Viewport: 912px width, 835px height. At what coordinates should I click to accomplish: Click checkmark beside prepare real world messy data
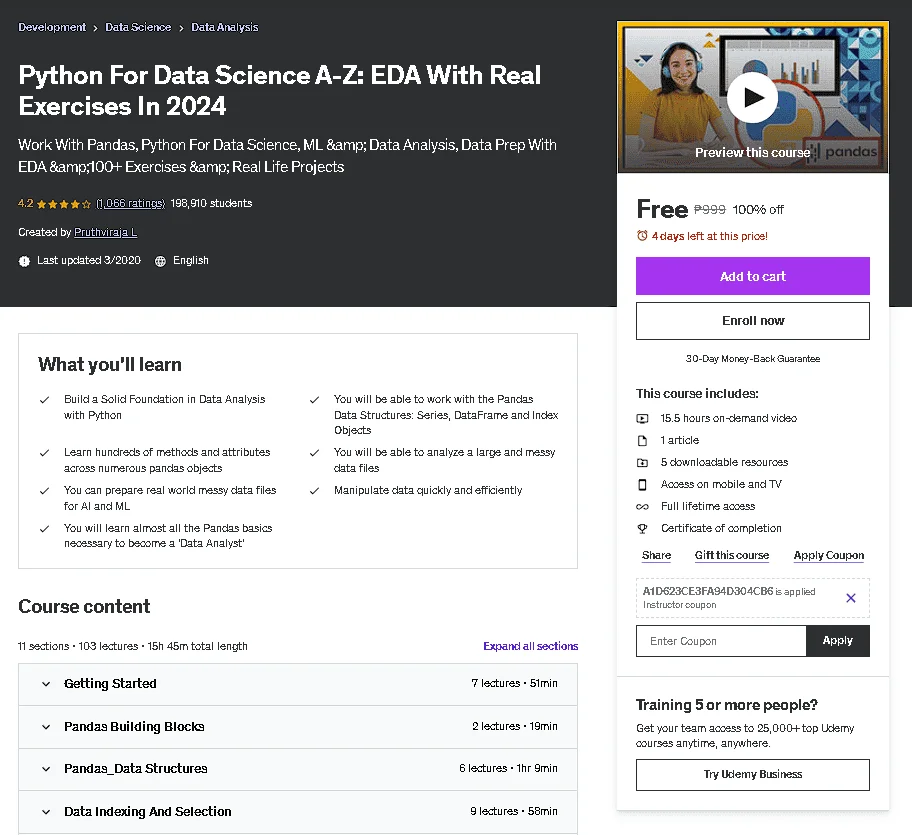[44, 491]
